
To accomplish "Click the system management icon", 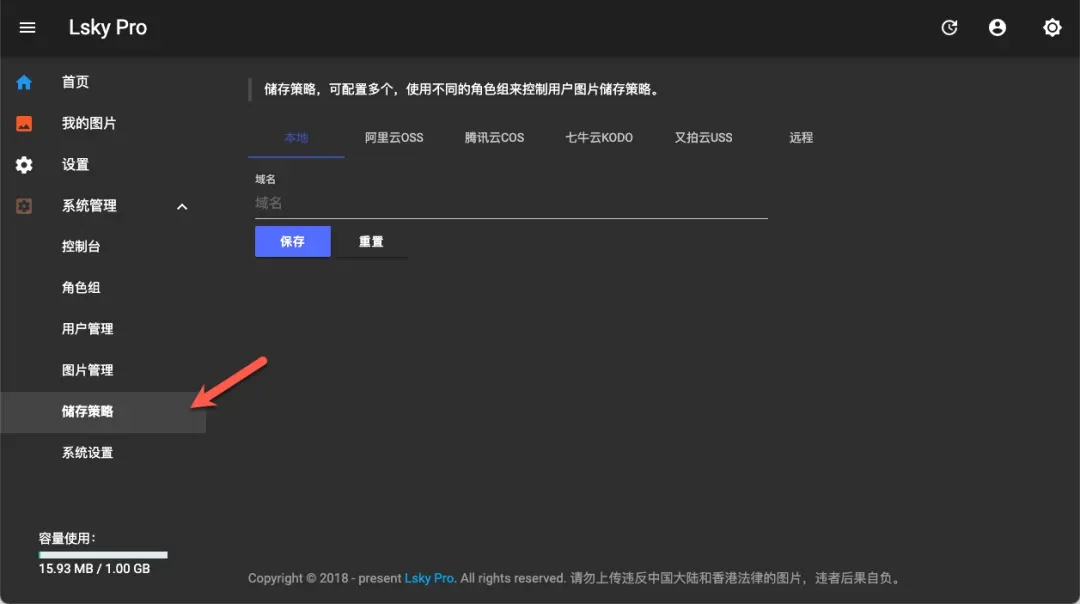I will tap(24, 206).
